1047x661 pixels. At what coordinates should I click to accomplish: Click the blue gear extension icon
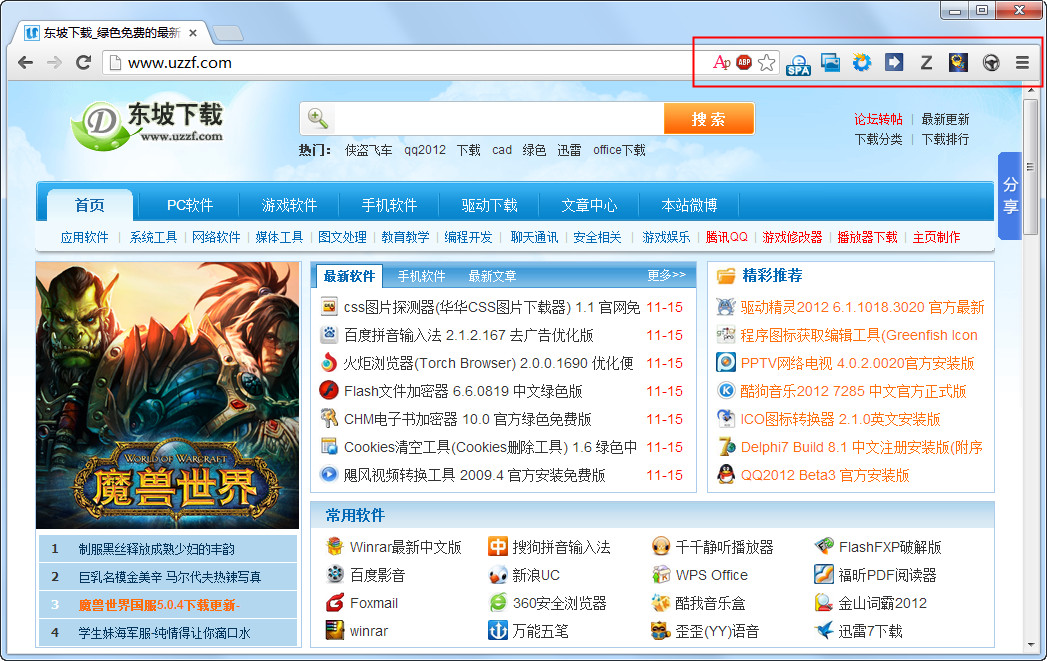[x=862, y=63]
